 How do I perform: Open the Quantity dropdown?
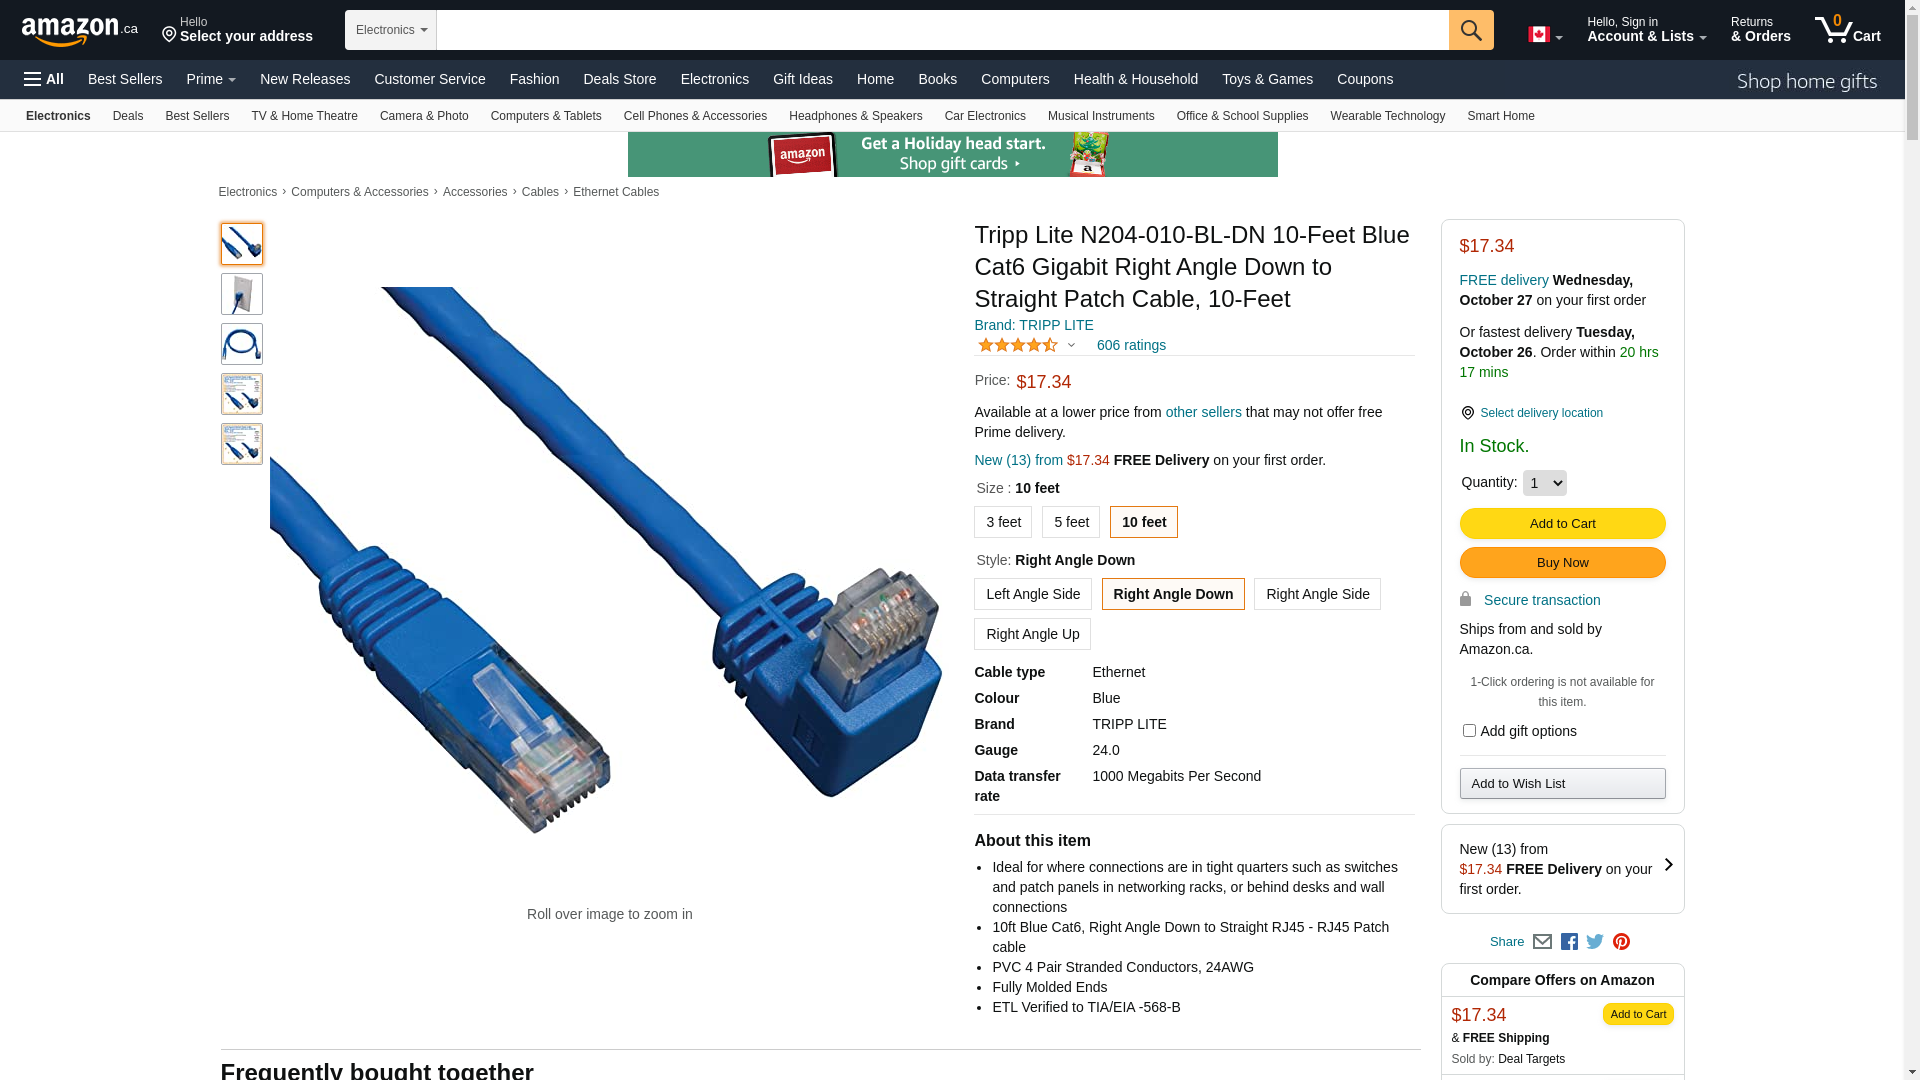[1544, 483]
